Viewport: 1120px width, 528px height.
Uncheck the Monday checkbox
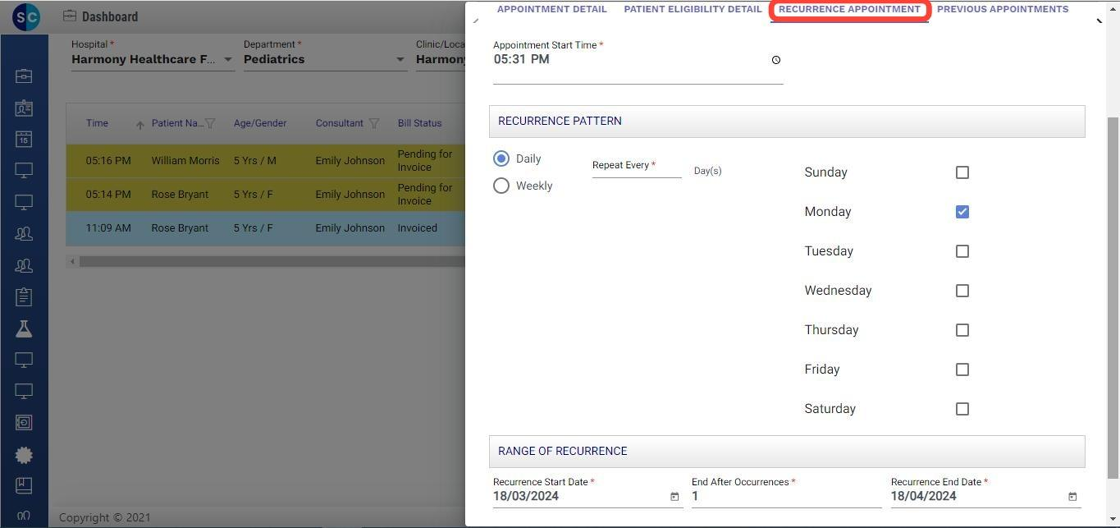tap(962, 211)
